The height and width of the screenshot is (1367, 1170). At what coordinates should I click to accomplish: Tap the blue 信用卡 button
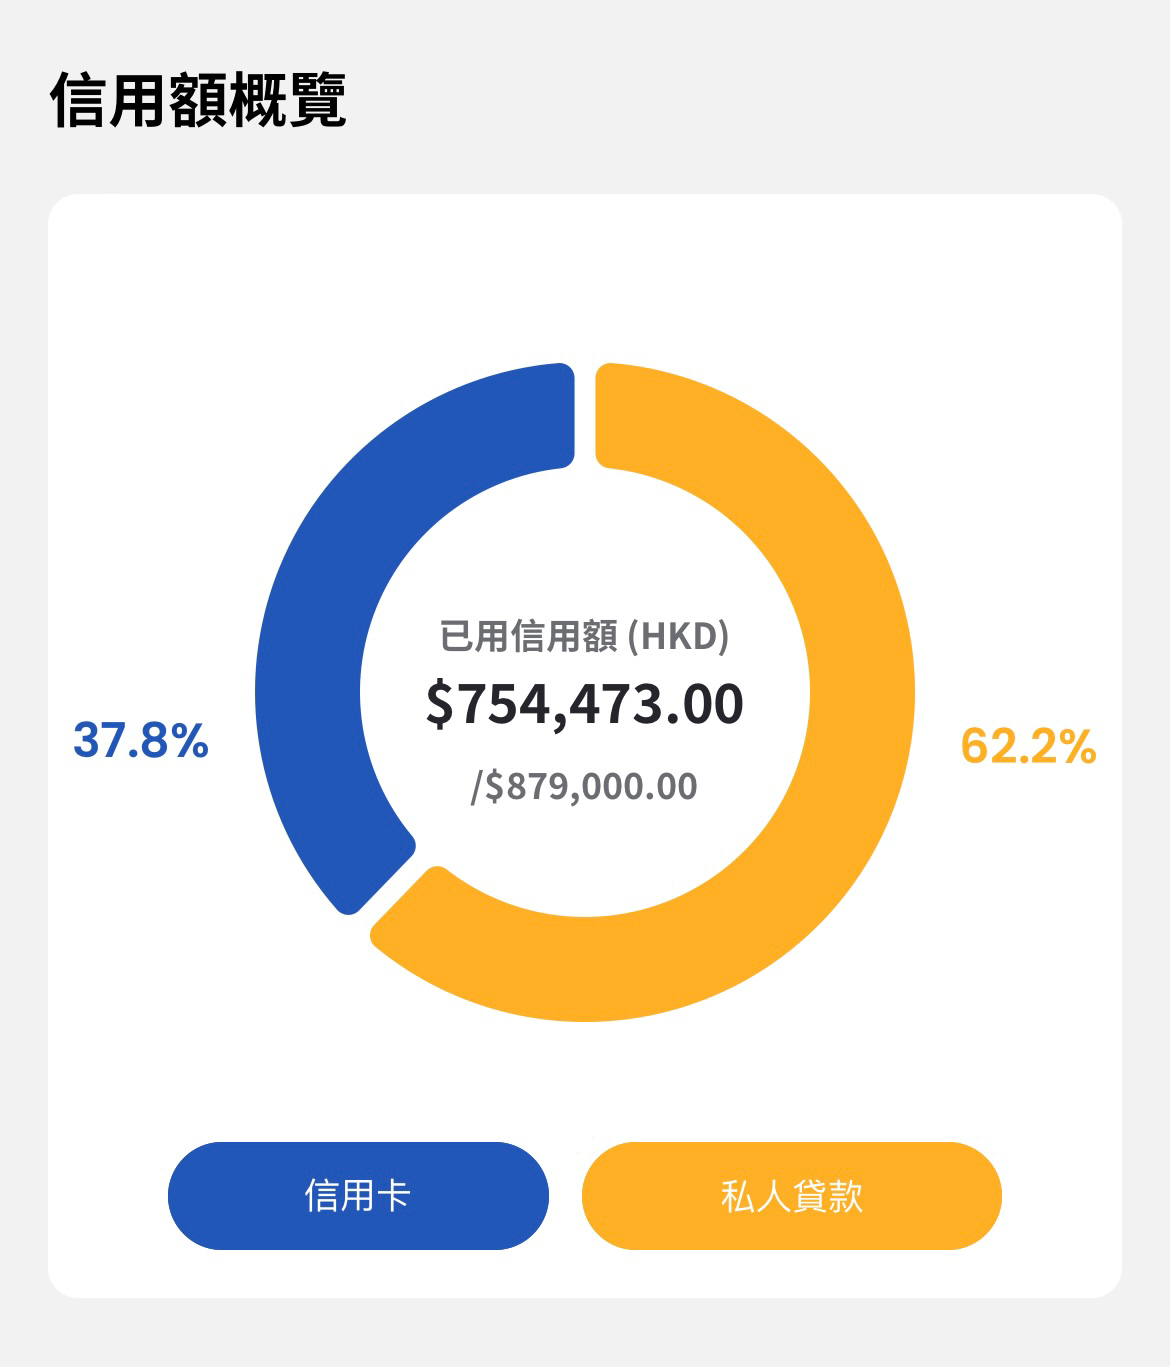click(358, 1195)
